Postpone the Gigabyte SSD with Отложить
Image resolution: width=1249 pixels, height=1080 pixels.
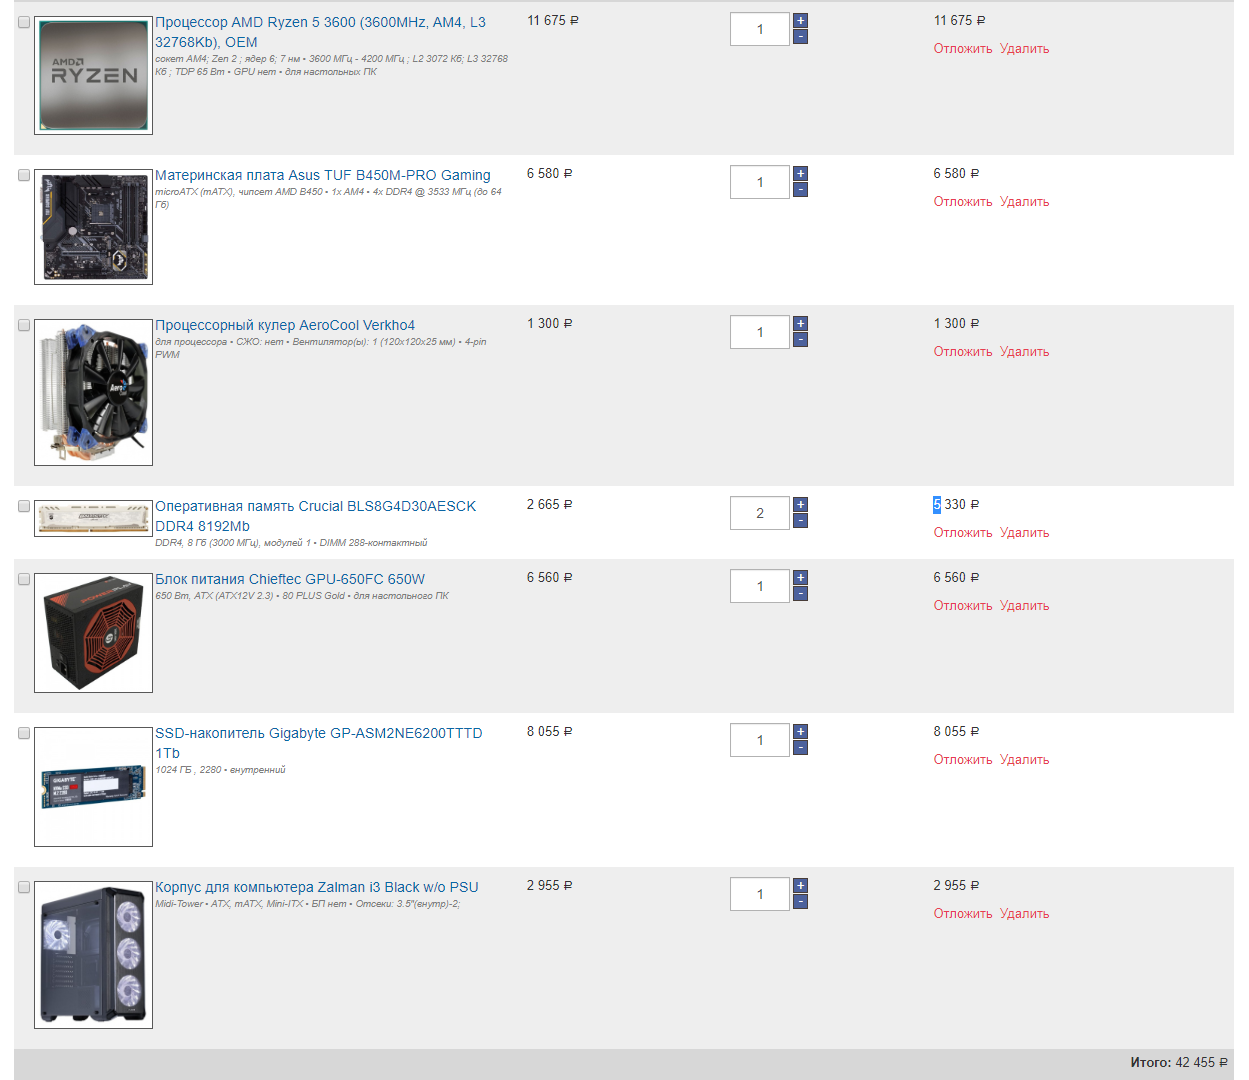[963, 760]
